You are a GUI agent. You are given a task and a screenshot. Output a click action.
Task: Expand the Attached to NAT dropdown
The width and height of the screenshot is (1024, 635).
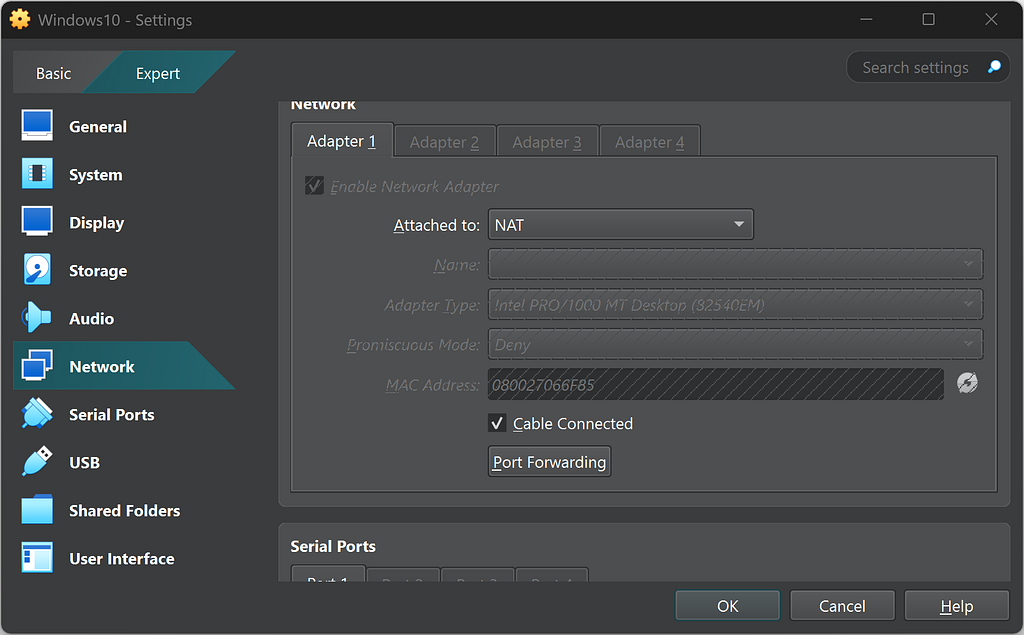tap(620, 225)
